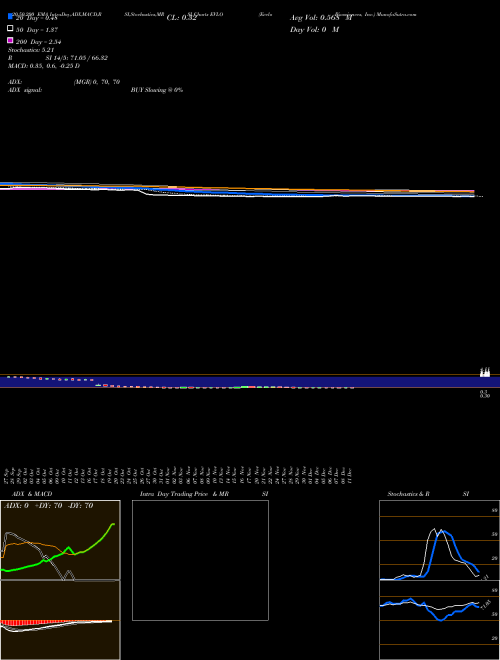The width and height of the screenshot is (500, 660).
Task: Click the 'Day Vol: 0 M' label
Action: pos(314,30)
